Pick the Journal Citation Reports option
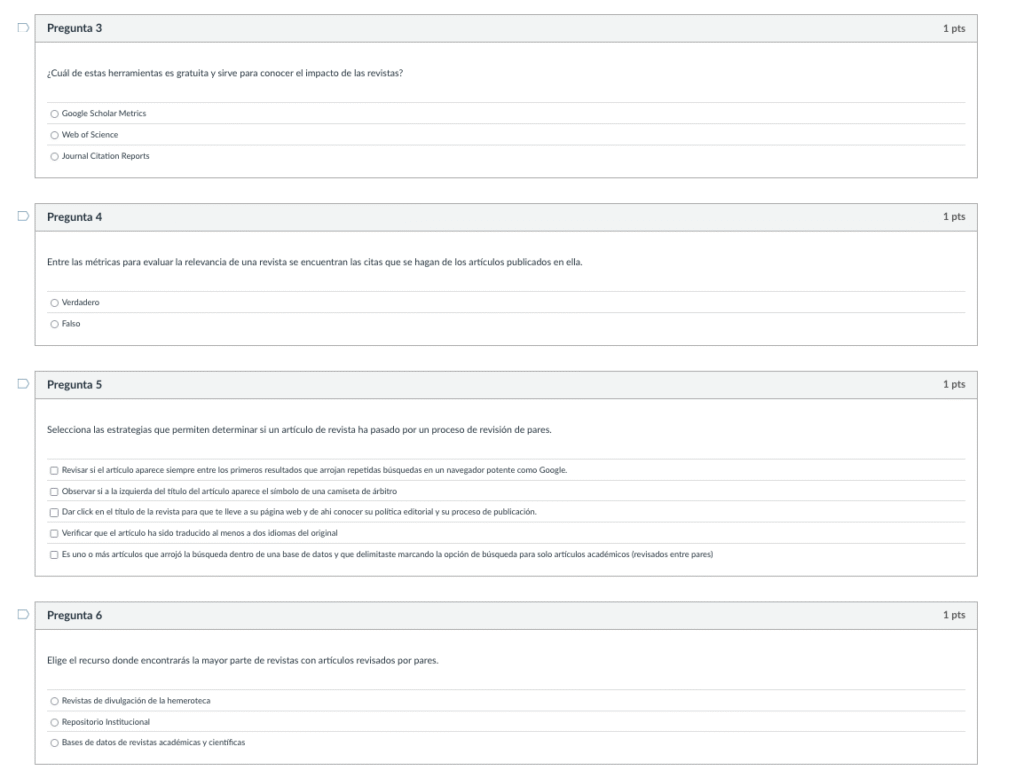Screen dimensions: 1024x778 point(54,155)
